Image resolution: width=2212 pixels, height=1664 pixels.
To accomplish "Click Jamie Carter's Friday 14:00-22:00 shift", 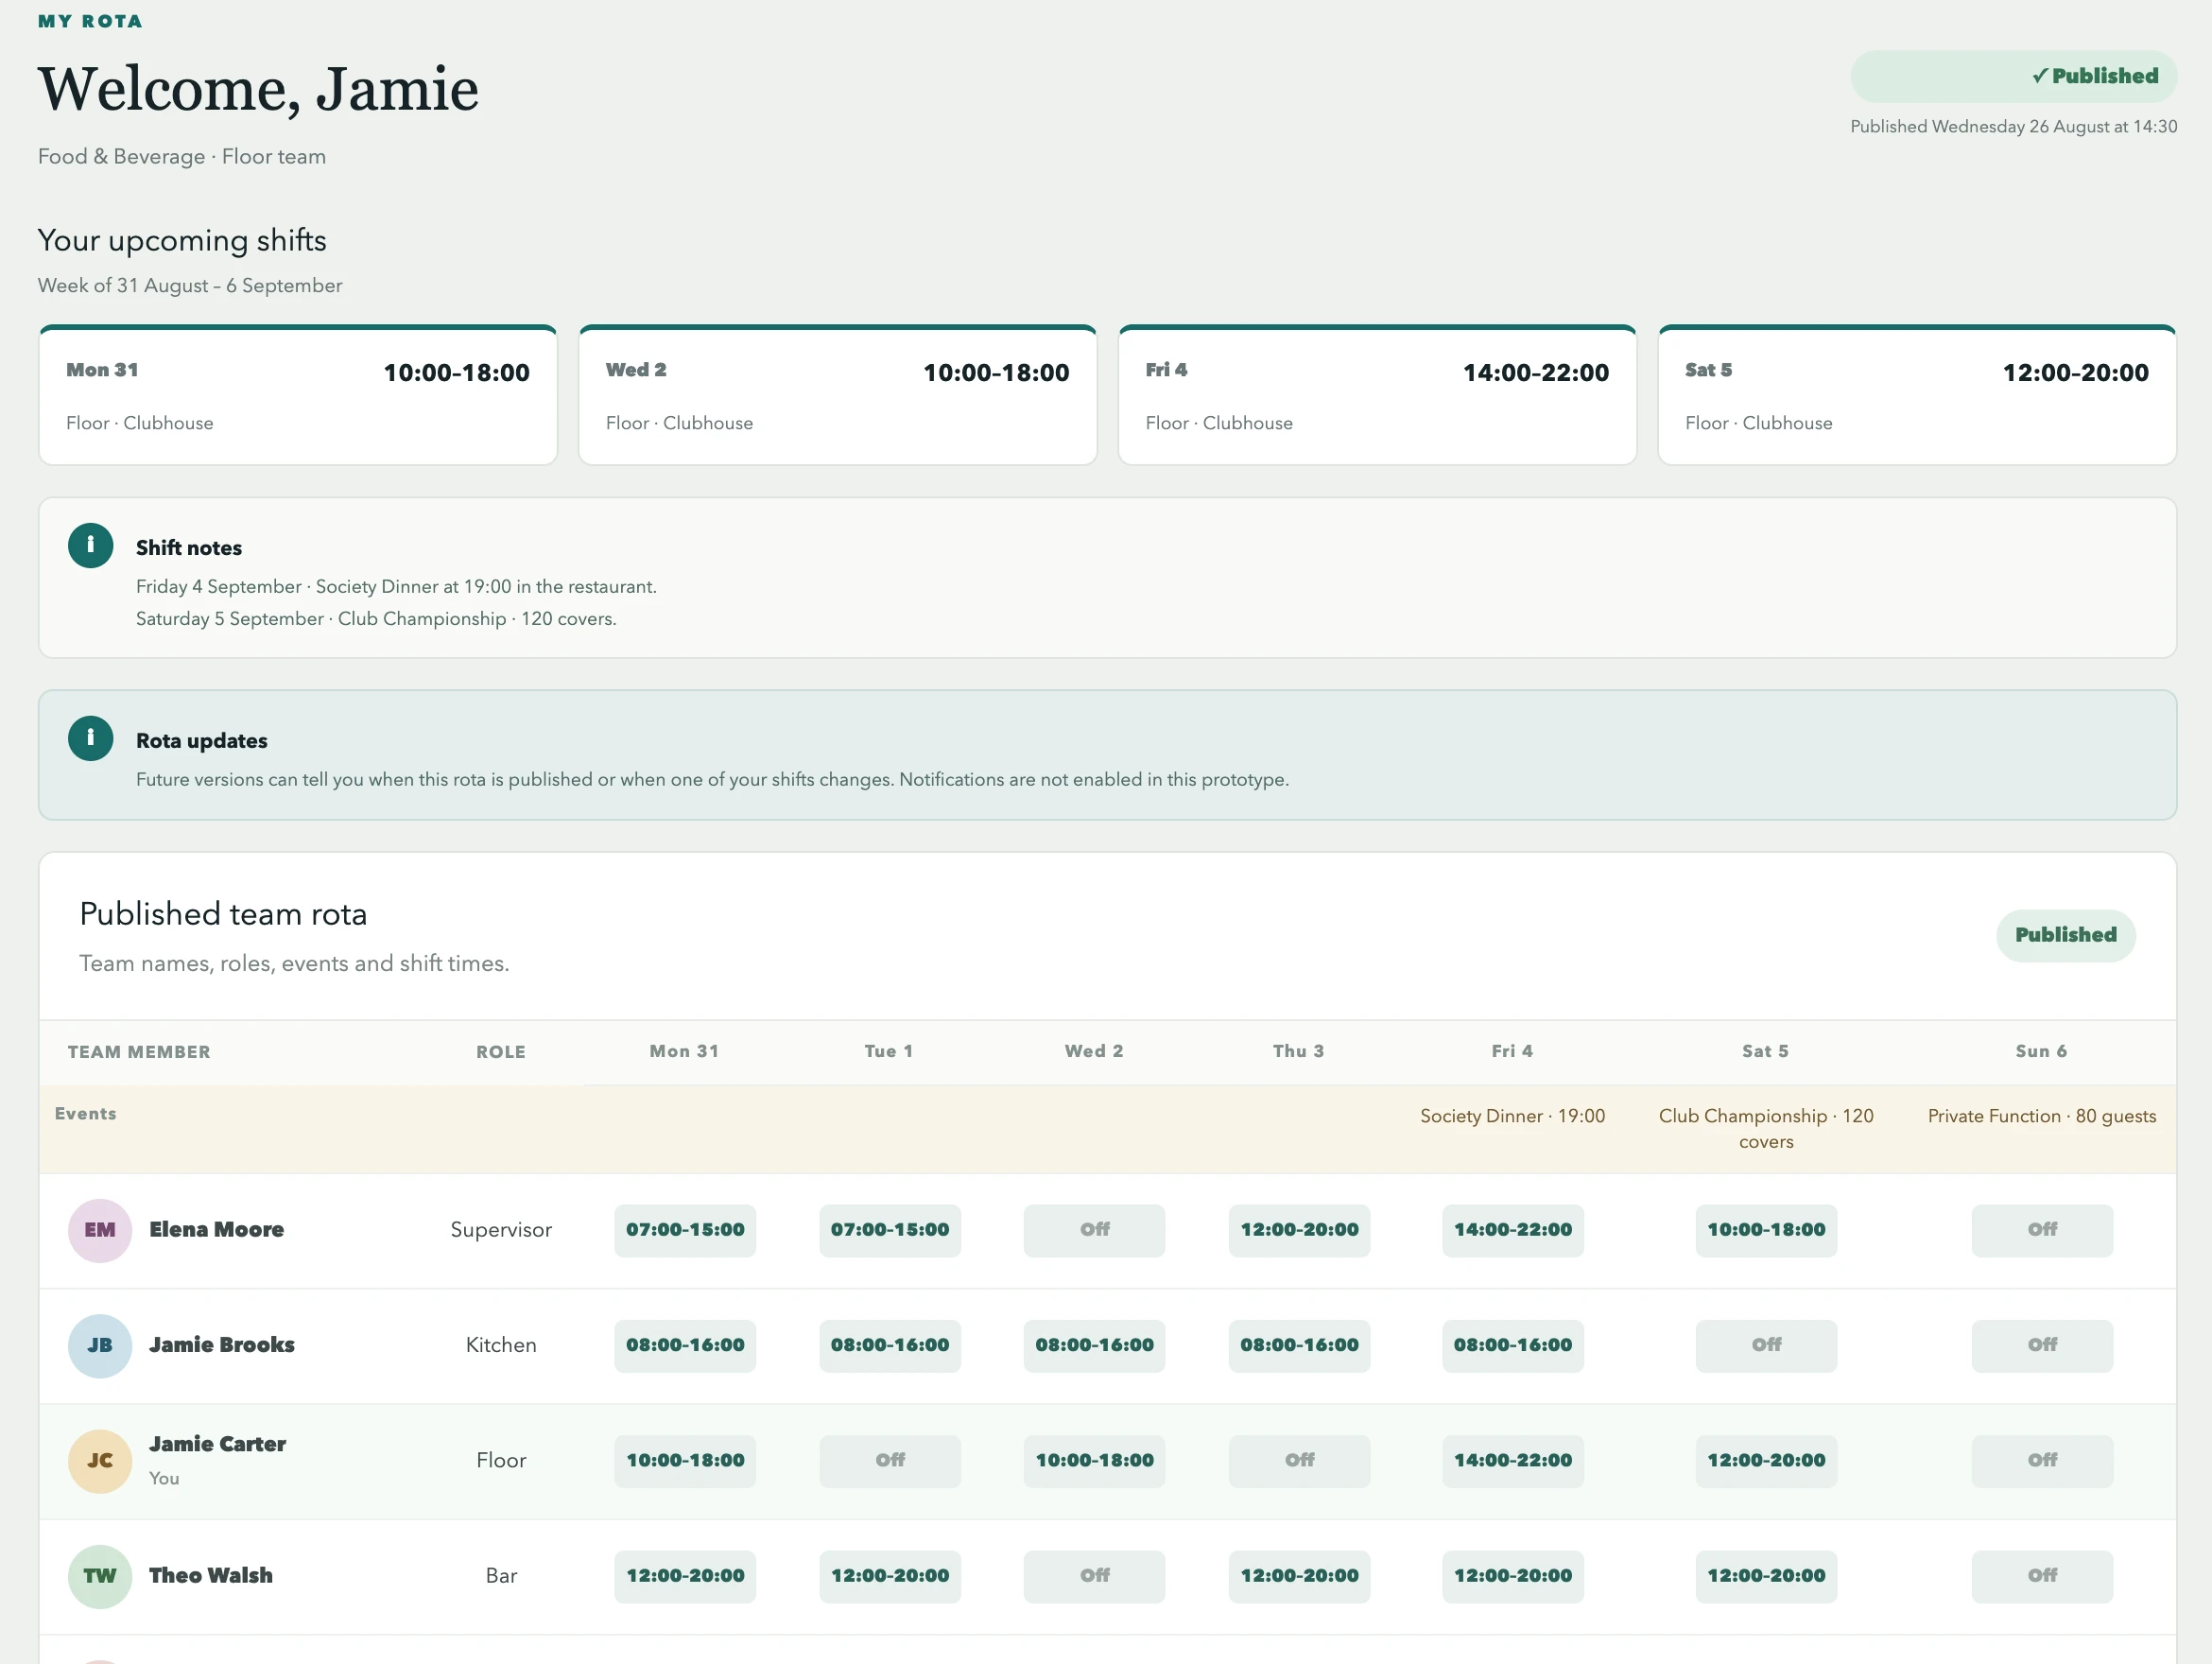I will click(1512, 1461).
